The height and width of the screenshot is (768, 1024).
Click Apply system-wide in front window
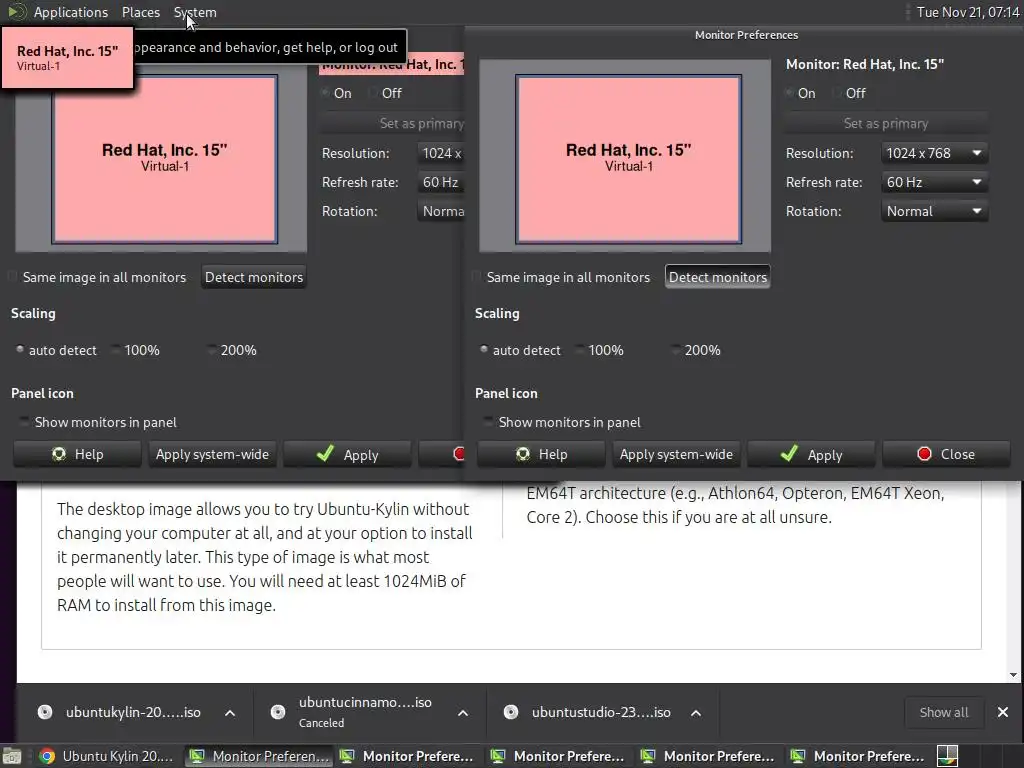coord(676,454)
